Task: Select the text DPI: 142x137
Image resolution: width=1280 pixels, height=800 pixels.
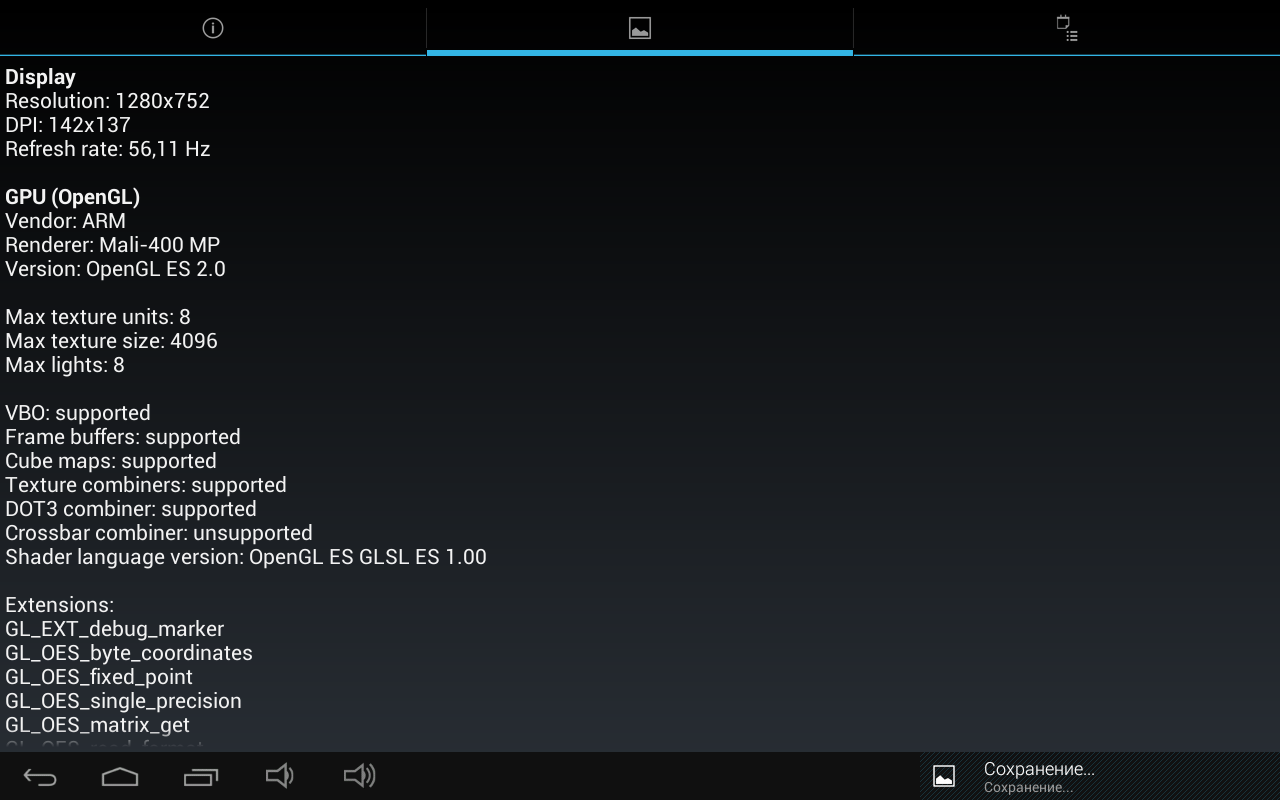Action: click(x=68, y=125)
